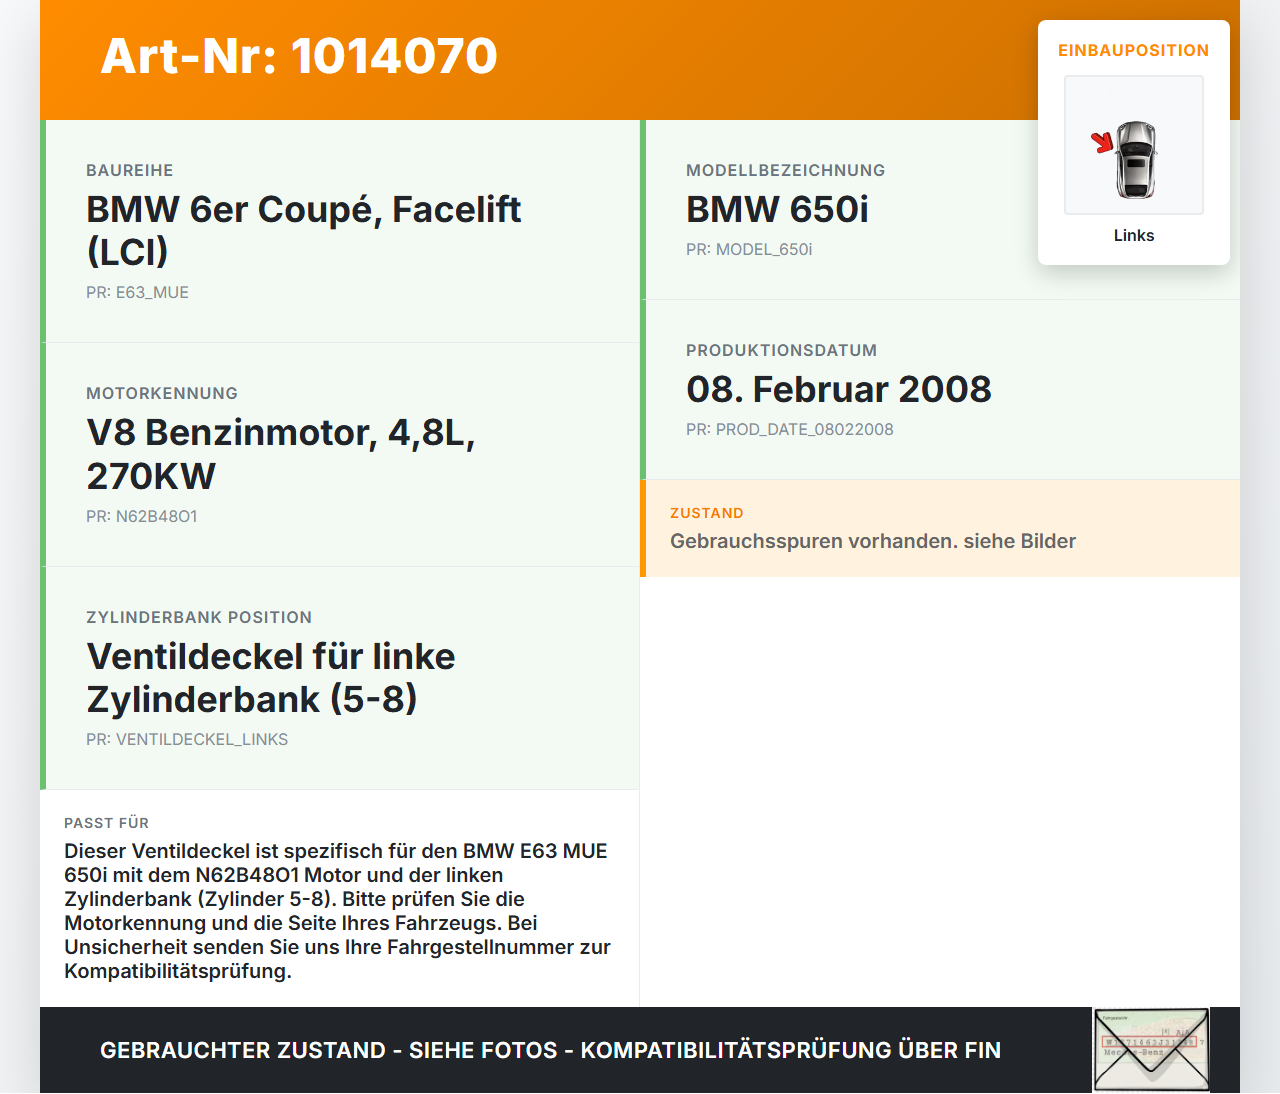Click the car top-view diagram showing installation position
Screen dimensions: 1280x1094
pos(1134,144)
